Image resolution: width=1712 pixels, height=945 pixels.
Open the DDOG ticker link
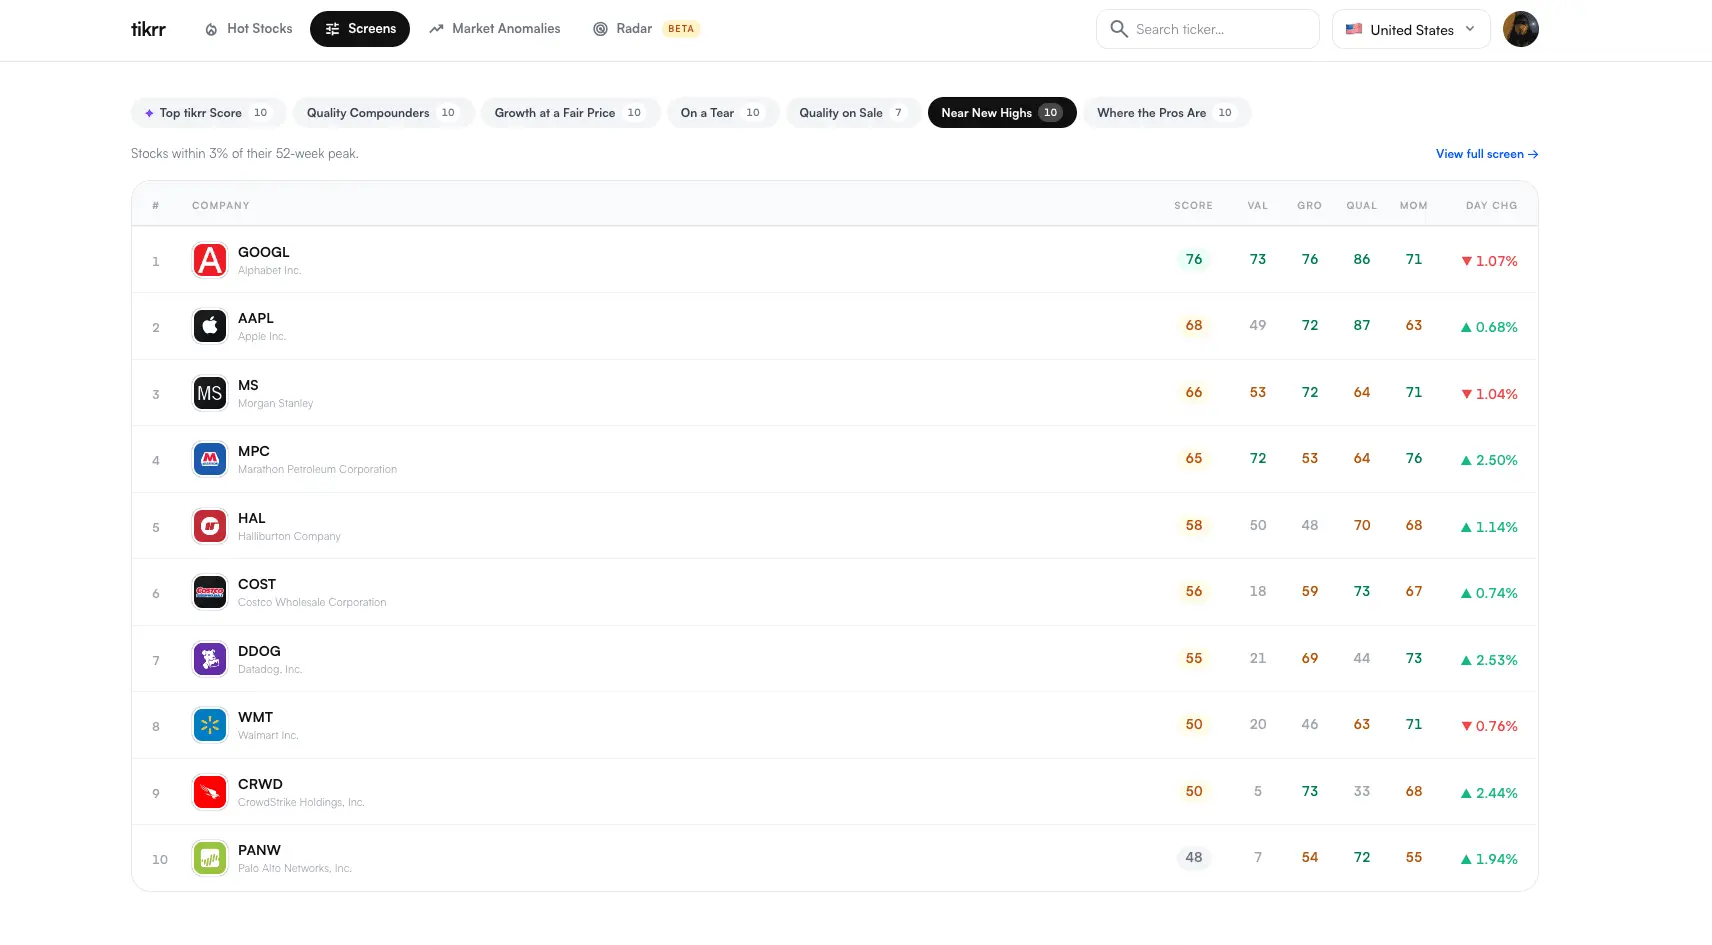pyautogui.click(x=259, y=651)
